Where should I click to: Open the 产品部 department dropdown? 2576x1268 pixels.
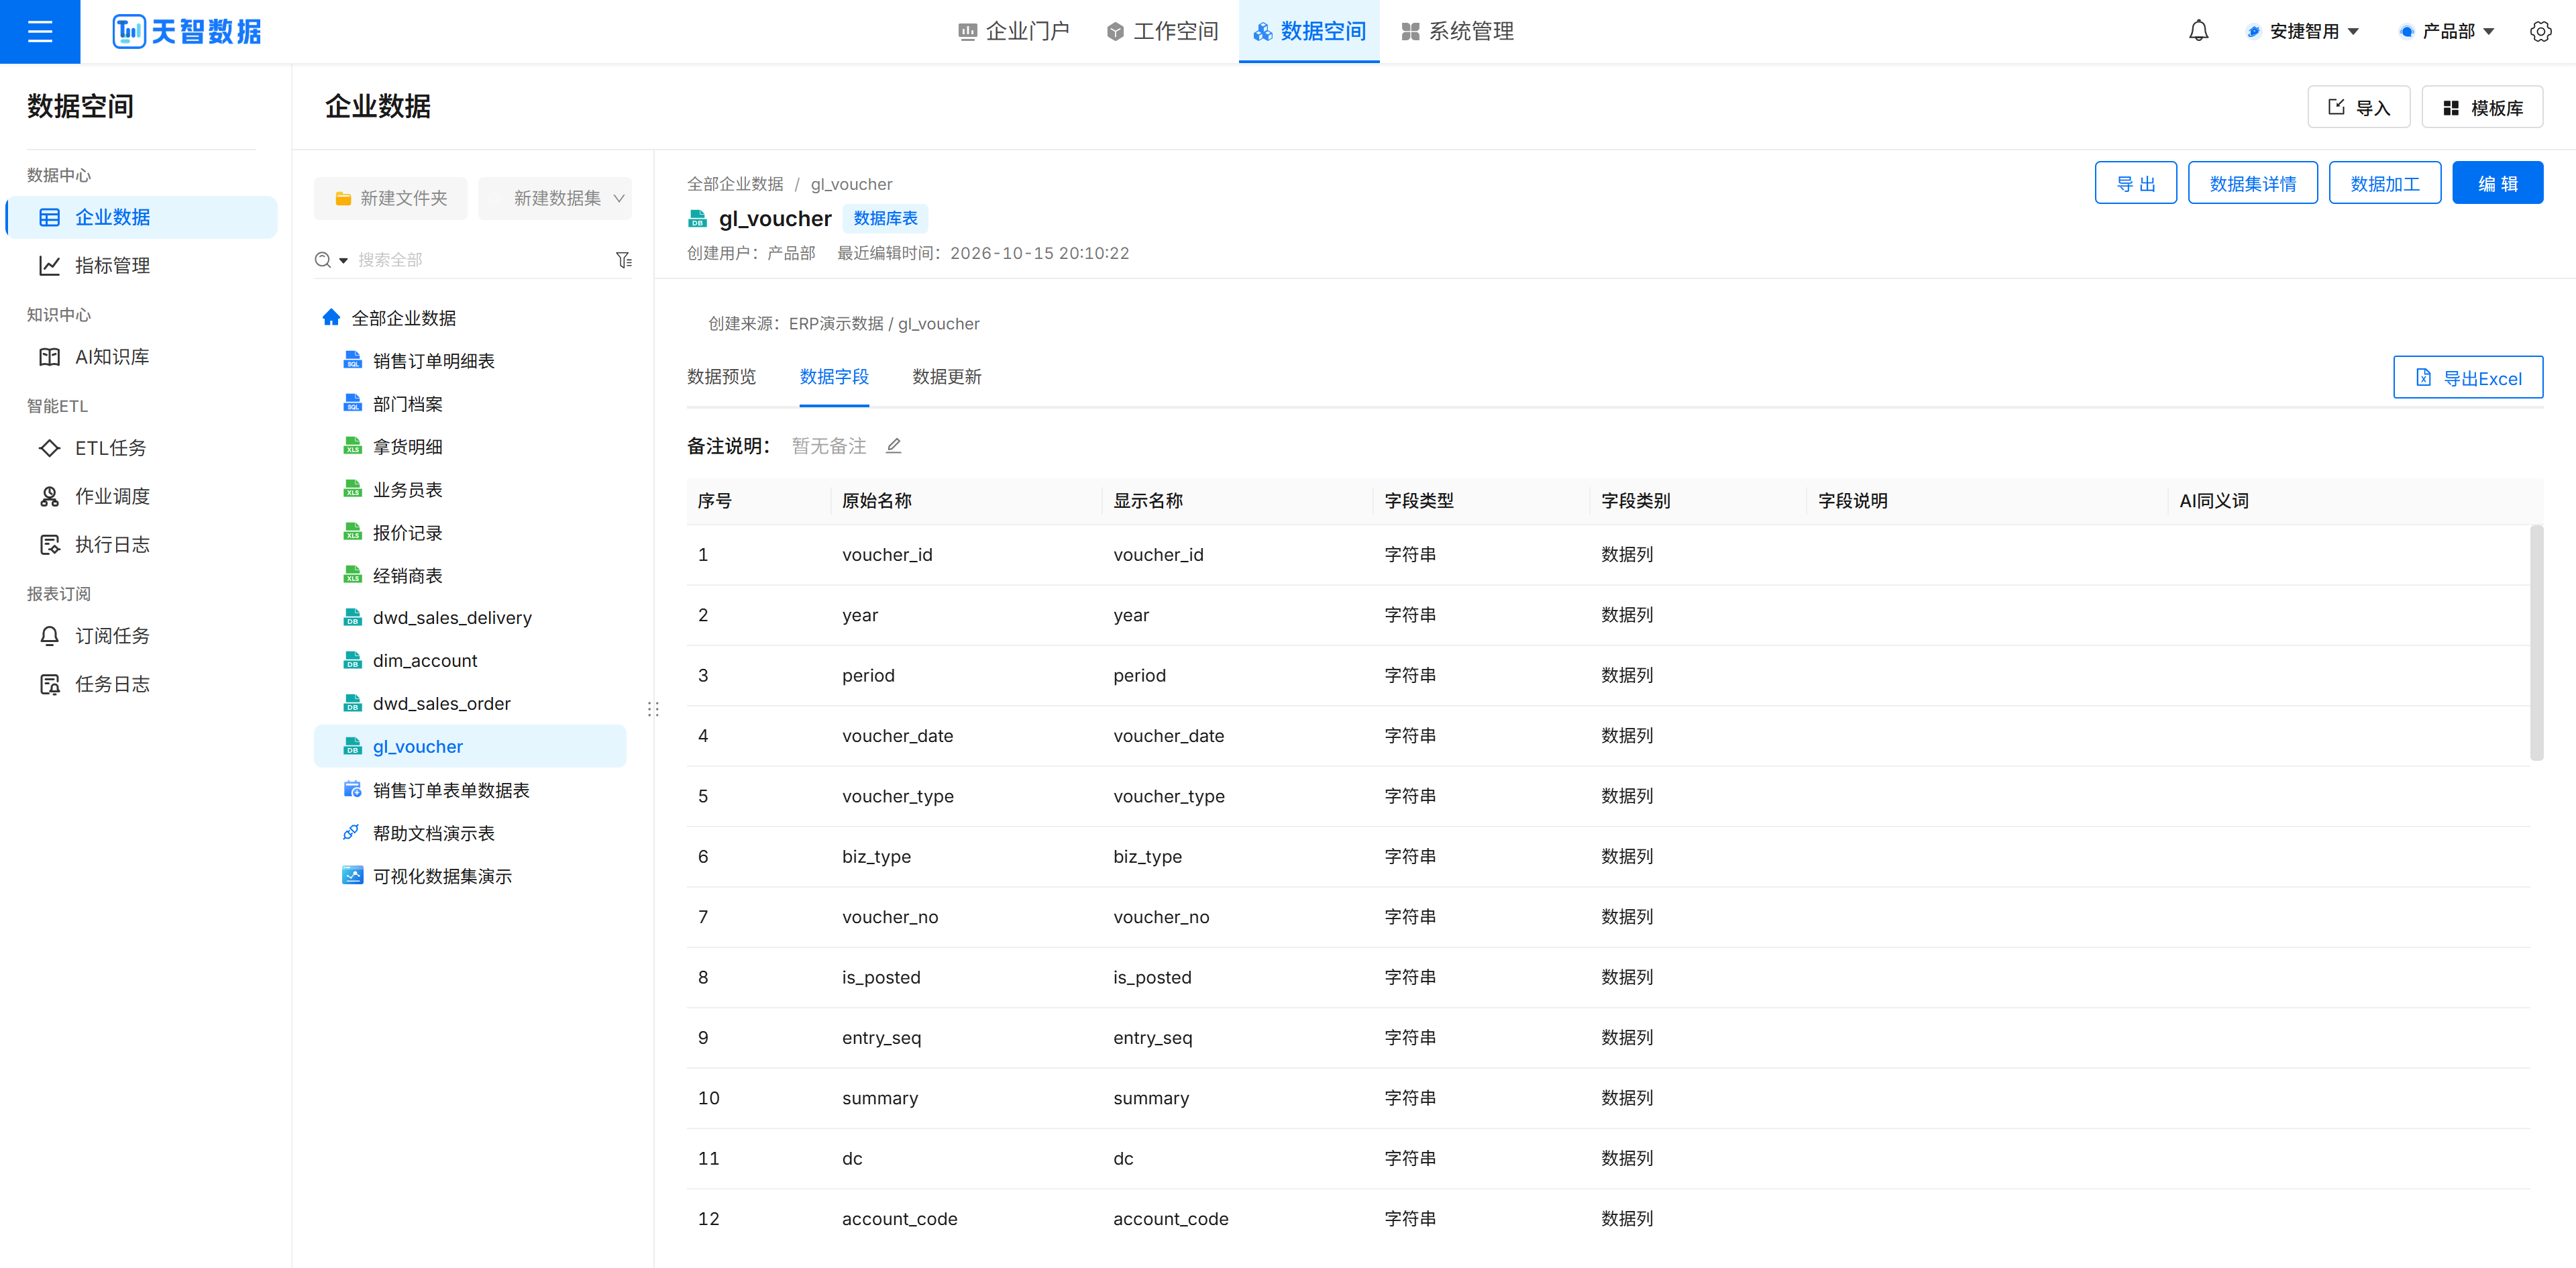(x=2446, y=31)
